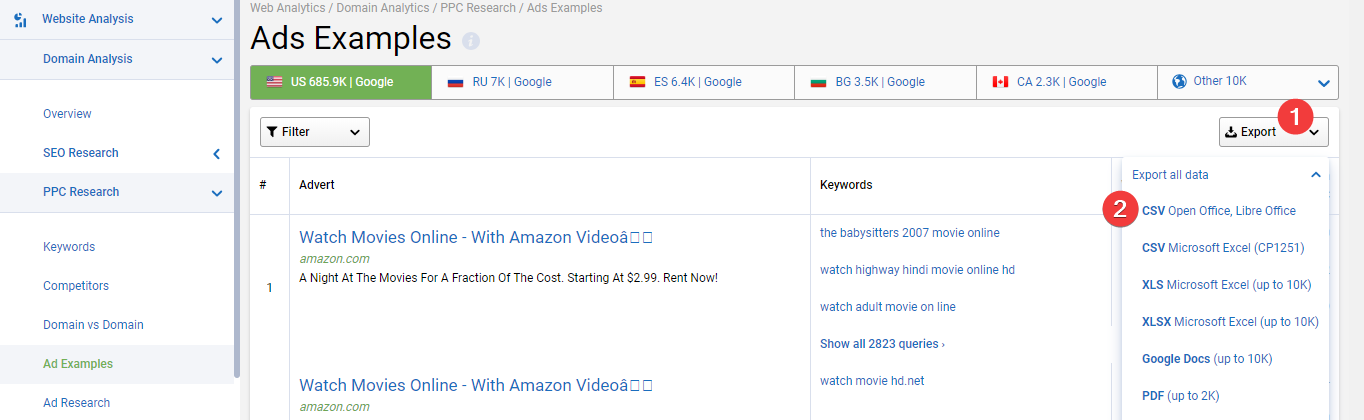Viewport: 1364px width, 420px height.
Task: Export to Google Docs
Action: tap(1207, 358)
